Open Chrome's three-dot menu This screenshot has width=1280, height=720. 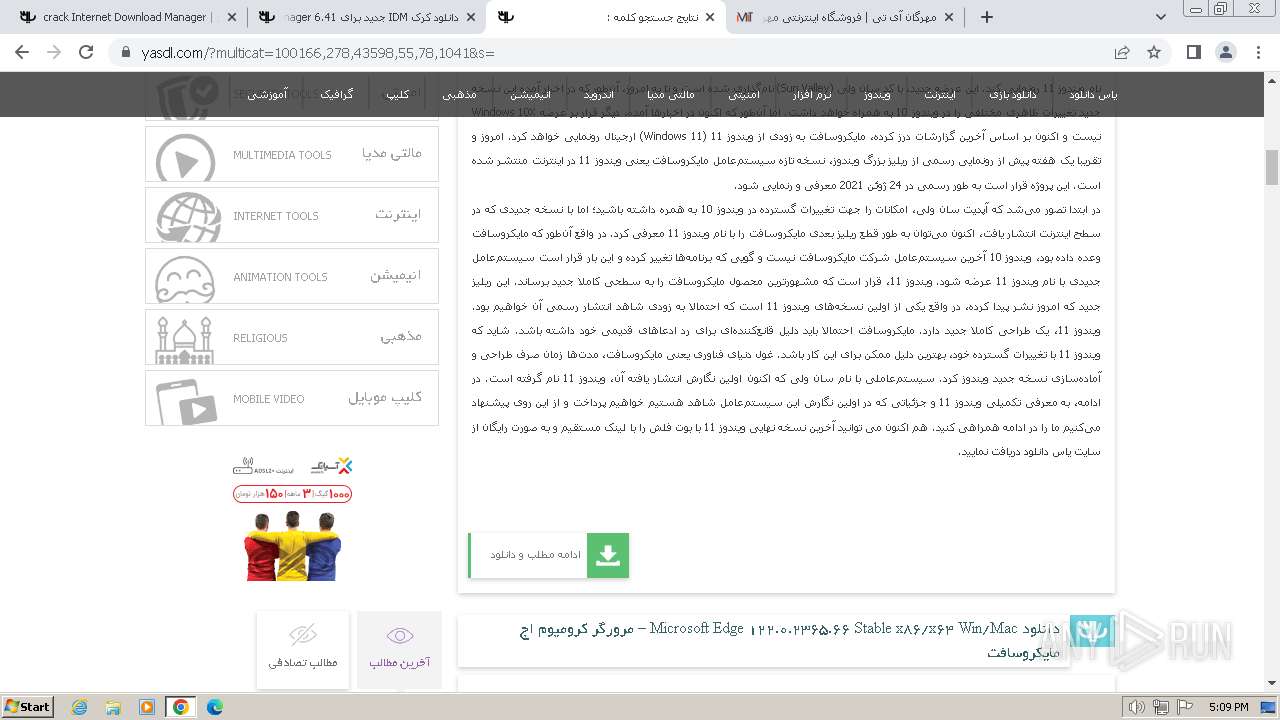pos(1257,52)
